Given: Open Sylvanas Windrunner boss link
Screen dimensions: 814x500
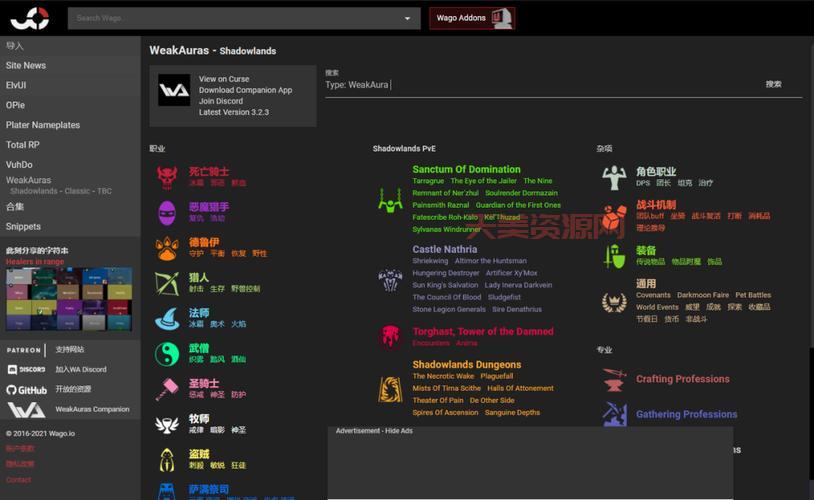Looking at the screenshot, I should 446,229.
